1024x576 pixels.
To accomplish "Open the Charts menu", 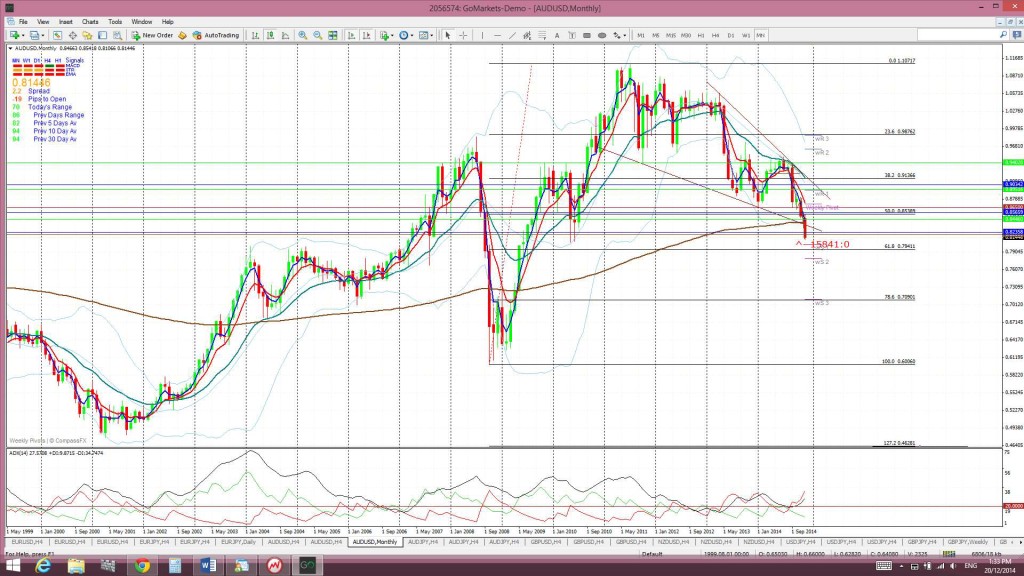I will (90, 22).
